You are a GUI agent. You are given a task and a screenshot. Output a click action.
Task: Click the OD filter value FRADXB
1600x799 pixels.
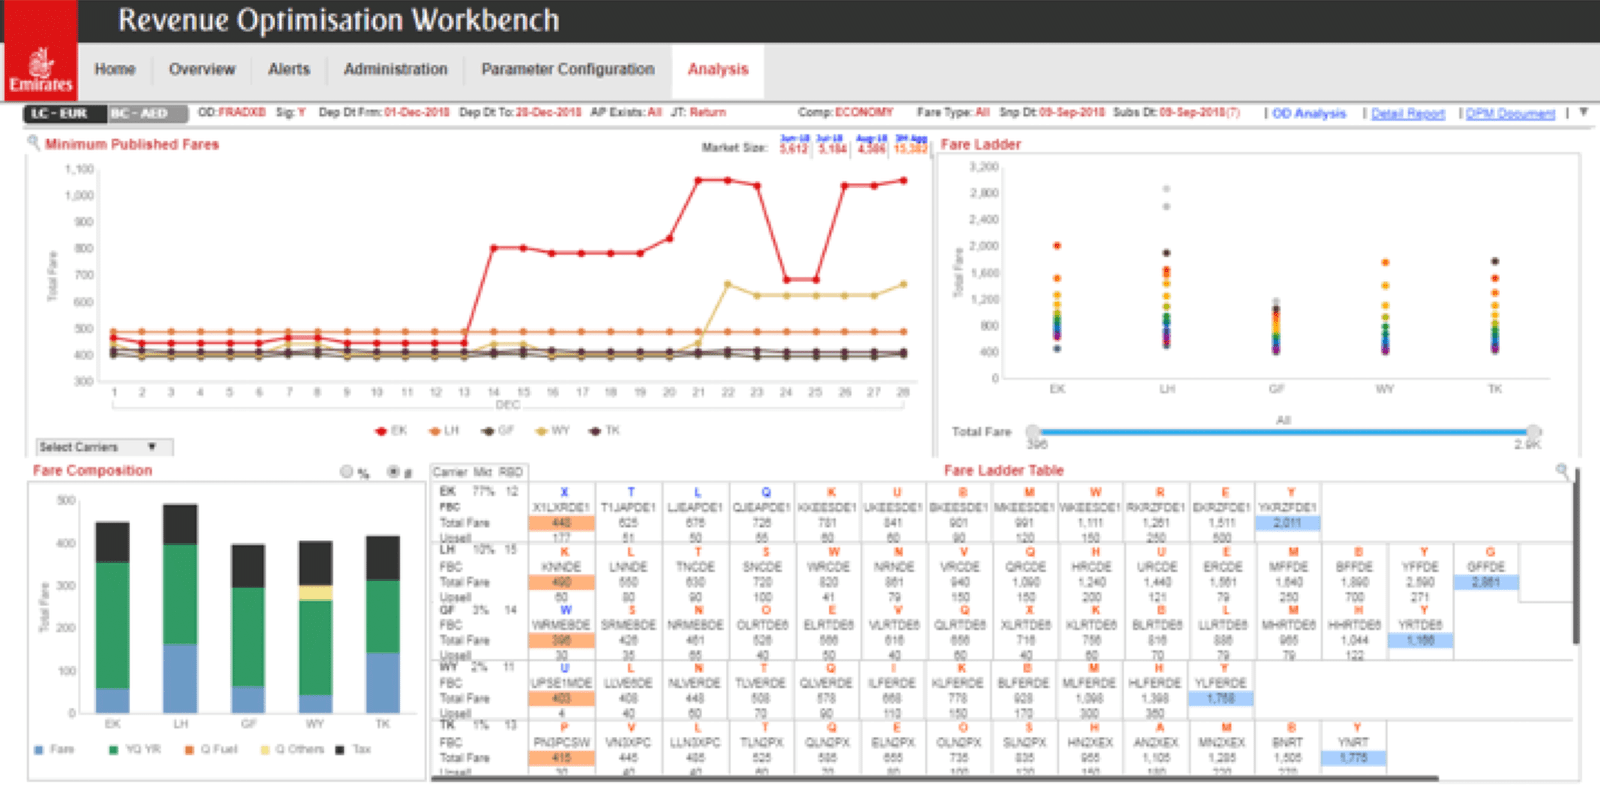242,112
